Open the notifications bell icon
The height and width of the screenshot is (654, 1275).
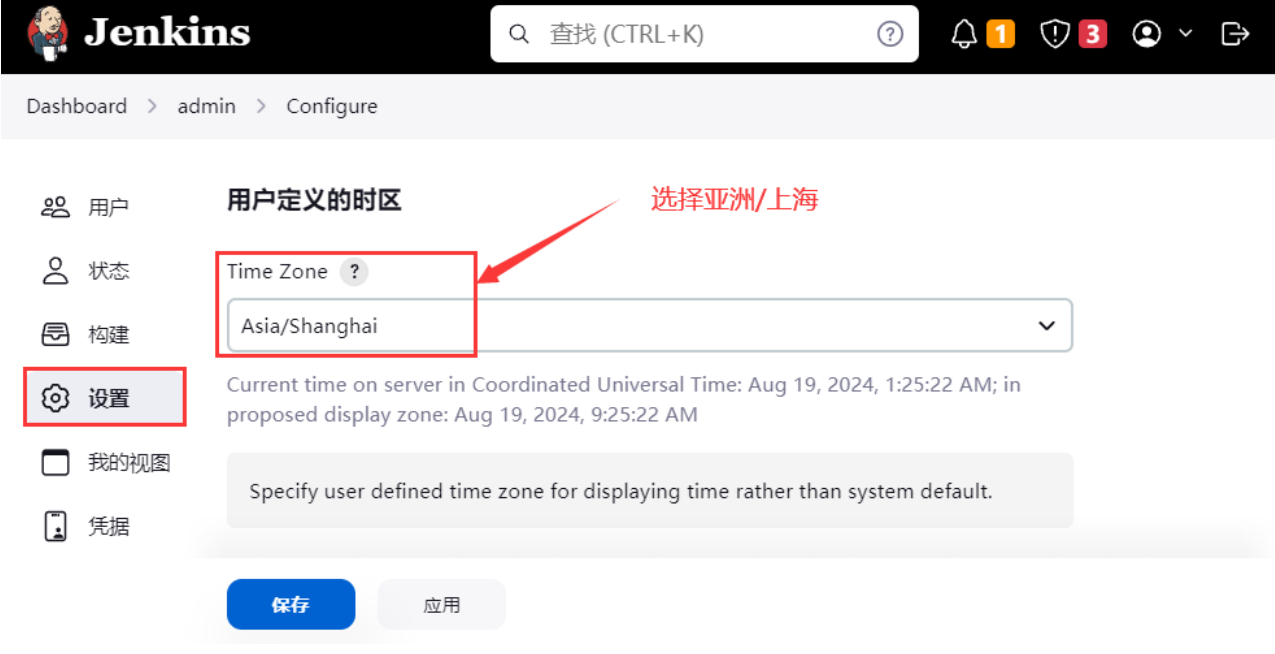click(x=964, y=34)
